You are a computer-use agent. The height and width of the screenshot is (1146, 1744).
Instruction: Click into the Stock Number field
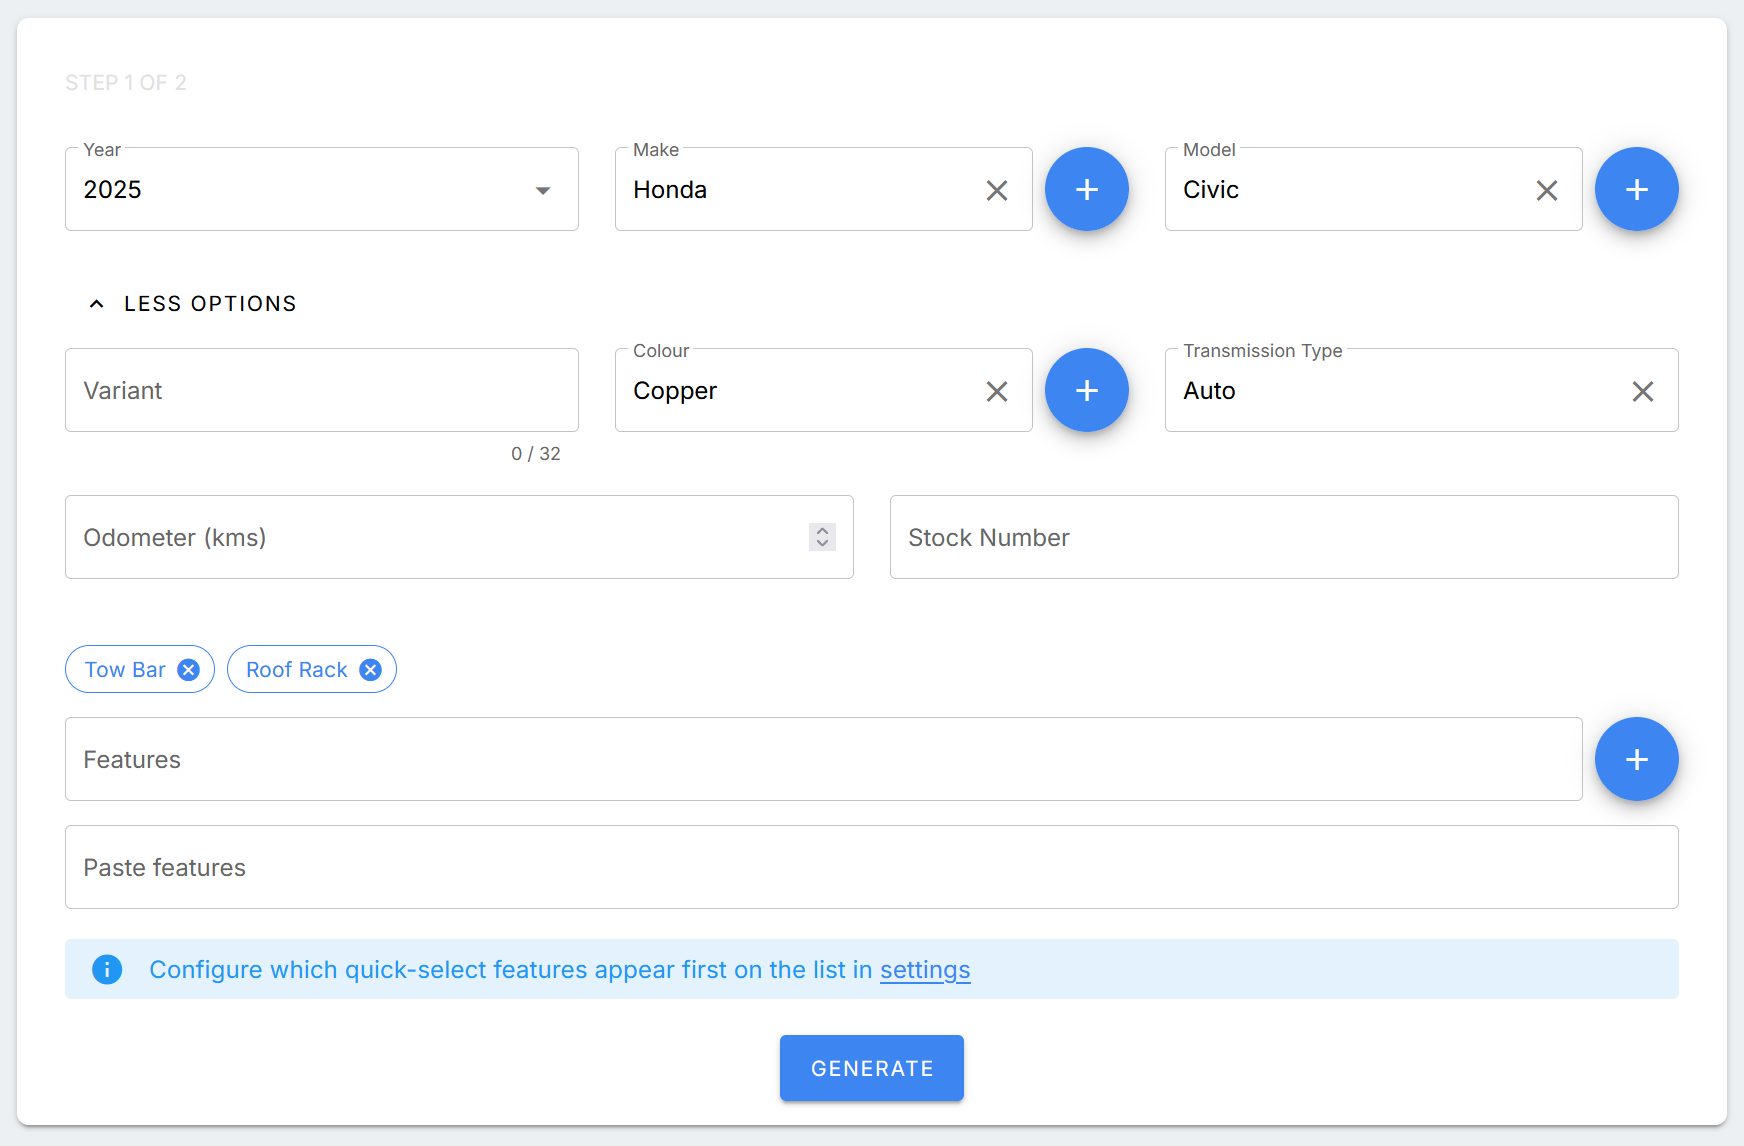coord(1283,537)
